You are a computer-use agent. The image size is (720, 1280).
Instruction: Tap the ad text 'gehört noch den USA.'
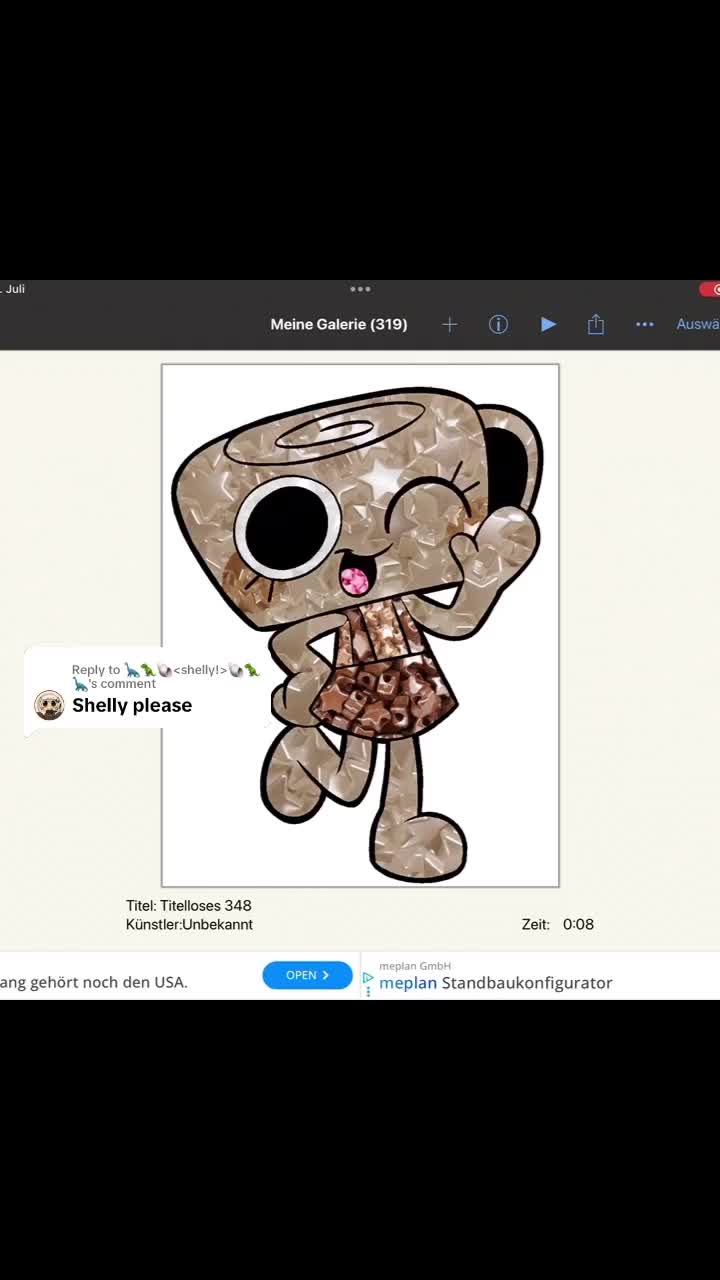(108, 982)
